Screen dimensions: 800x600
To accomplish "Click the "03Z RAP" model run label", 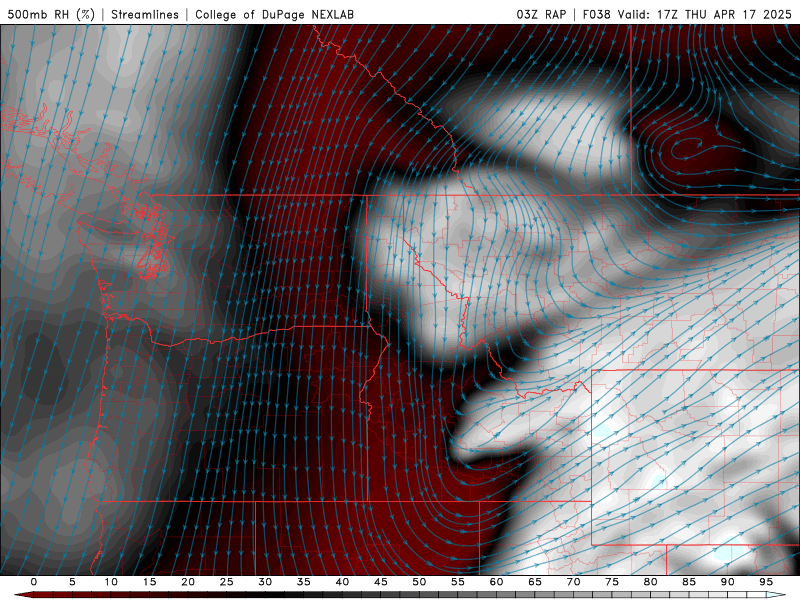I will click(x=541, y=14).
